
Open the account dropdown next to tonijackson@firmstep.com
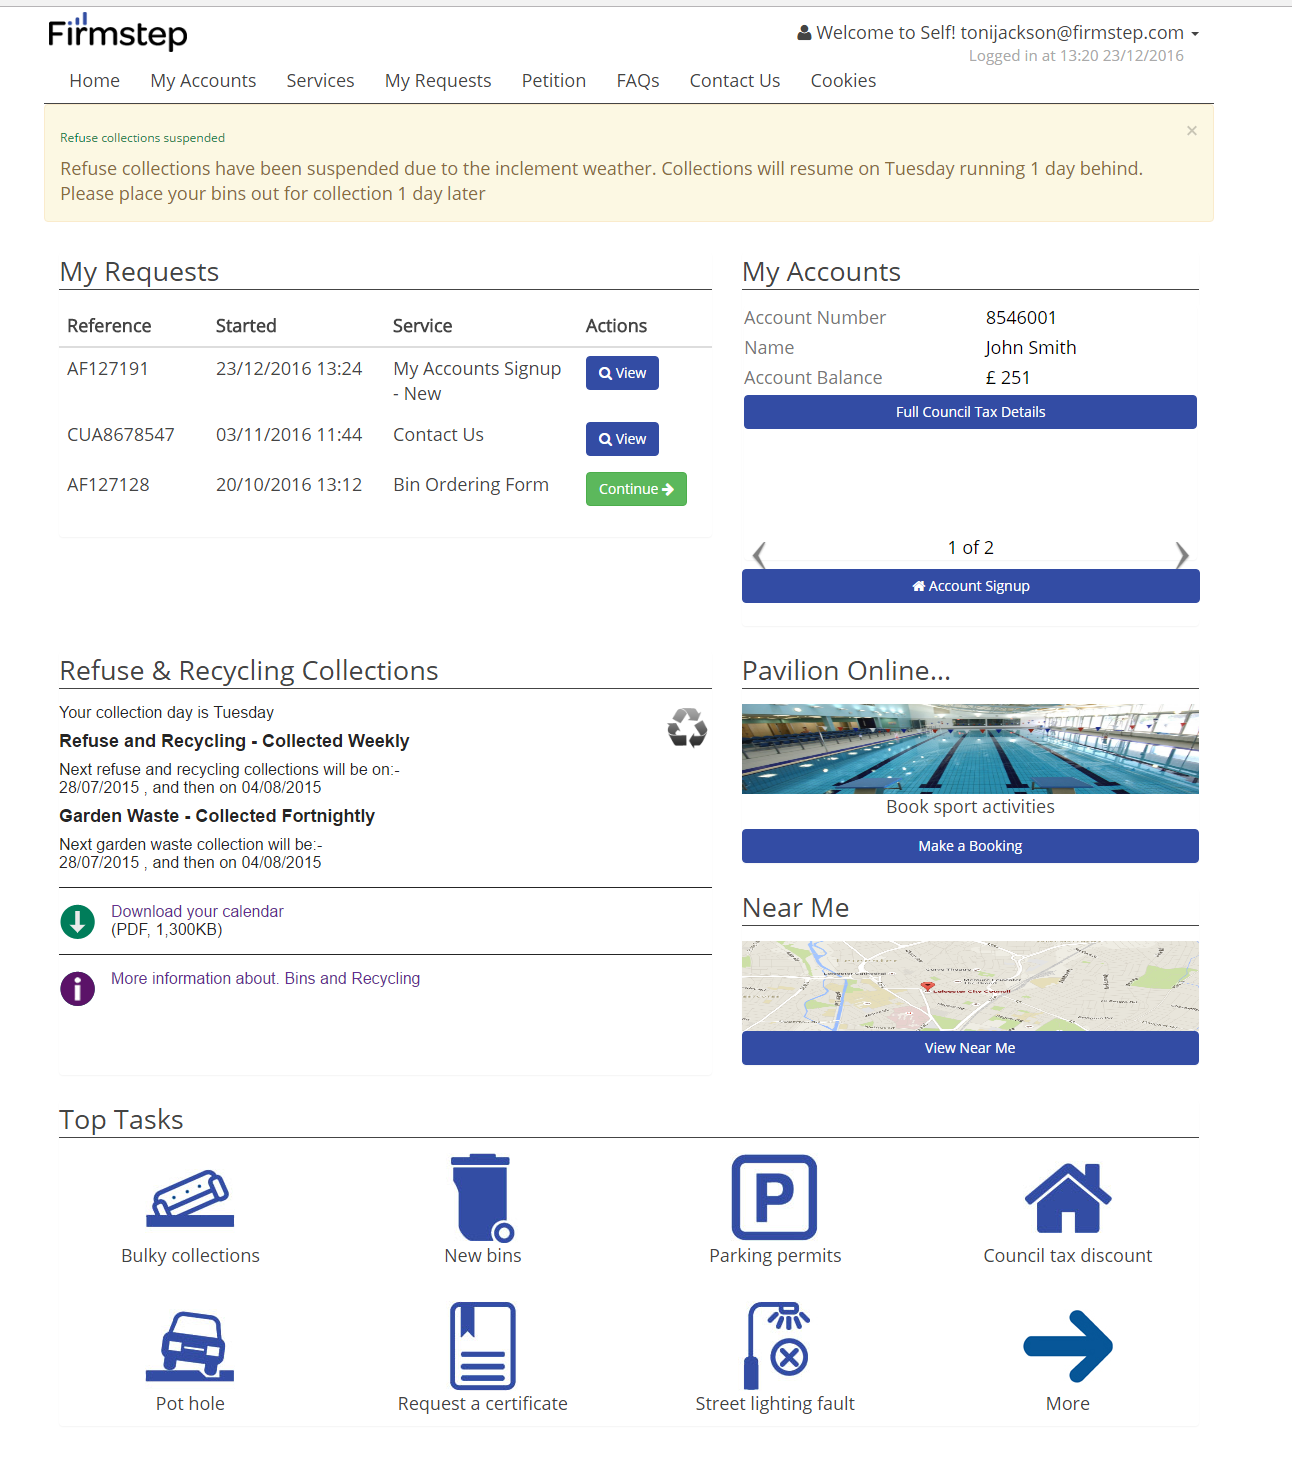click(x=1194, y=31)
